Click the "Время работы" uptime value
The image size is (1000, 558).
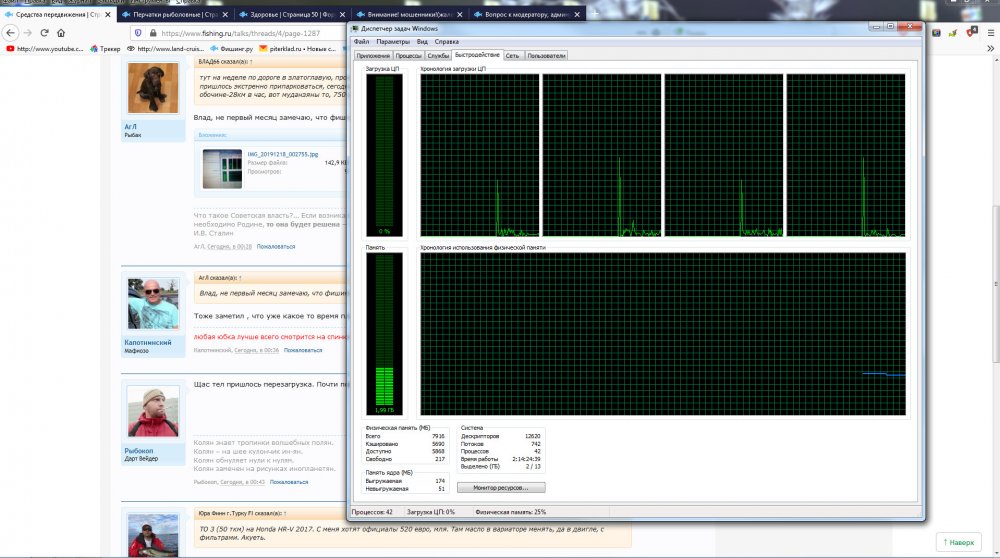526,459
